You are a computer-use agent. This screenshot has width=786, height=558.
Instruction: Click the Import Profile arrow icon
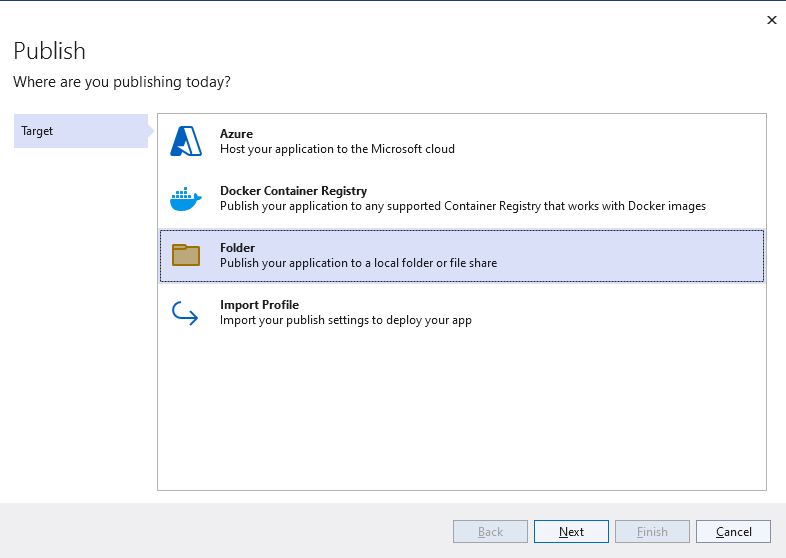tap(186, 313)
